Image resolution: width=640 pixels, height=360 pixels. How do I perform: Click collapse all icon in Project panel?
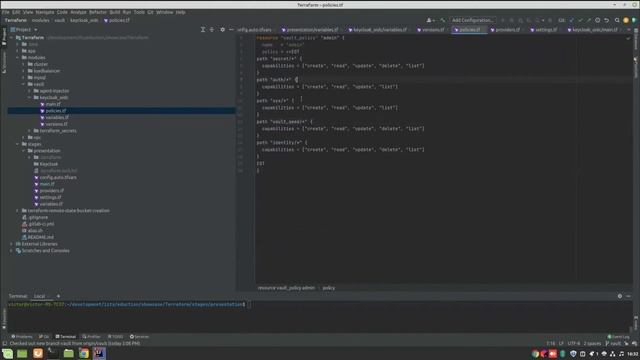pyautogui.click(x=212, y=29)
